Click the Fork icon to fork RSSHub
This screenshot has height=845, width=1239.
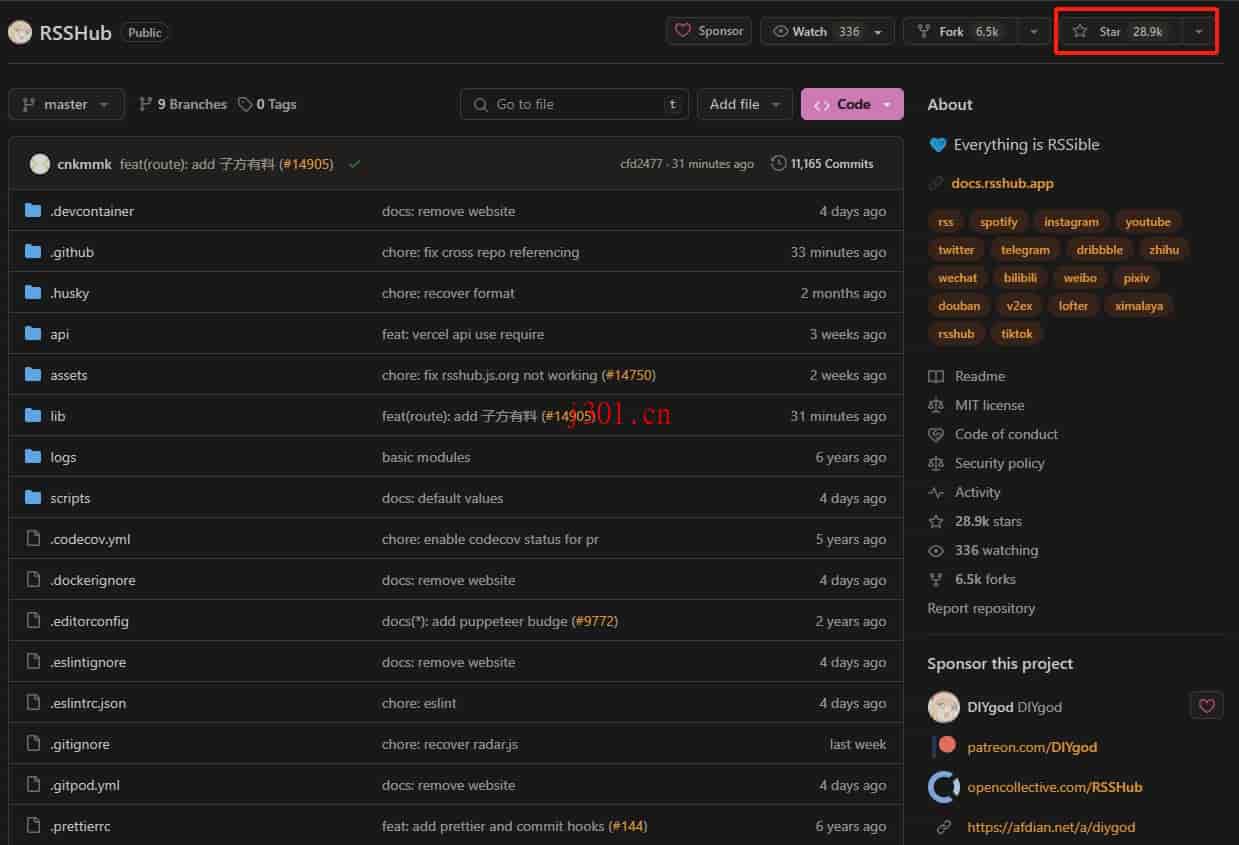click(x=923, y=31)
